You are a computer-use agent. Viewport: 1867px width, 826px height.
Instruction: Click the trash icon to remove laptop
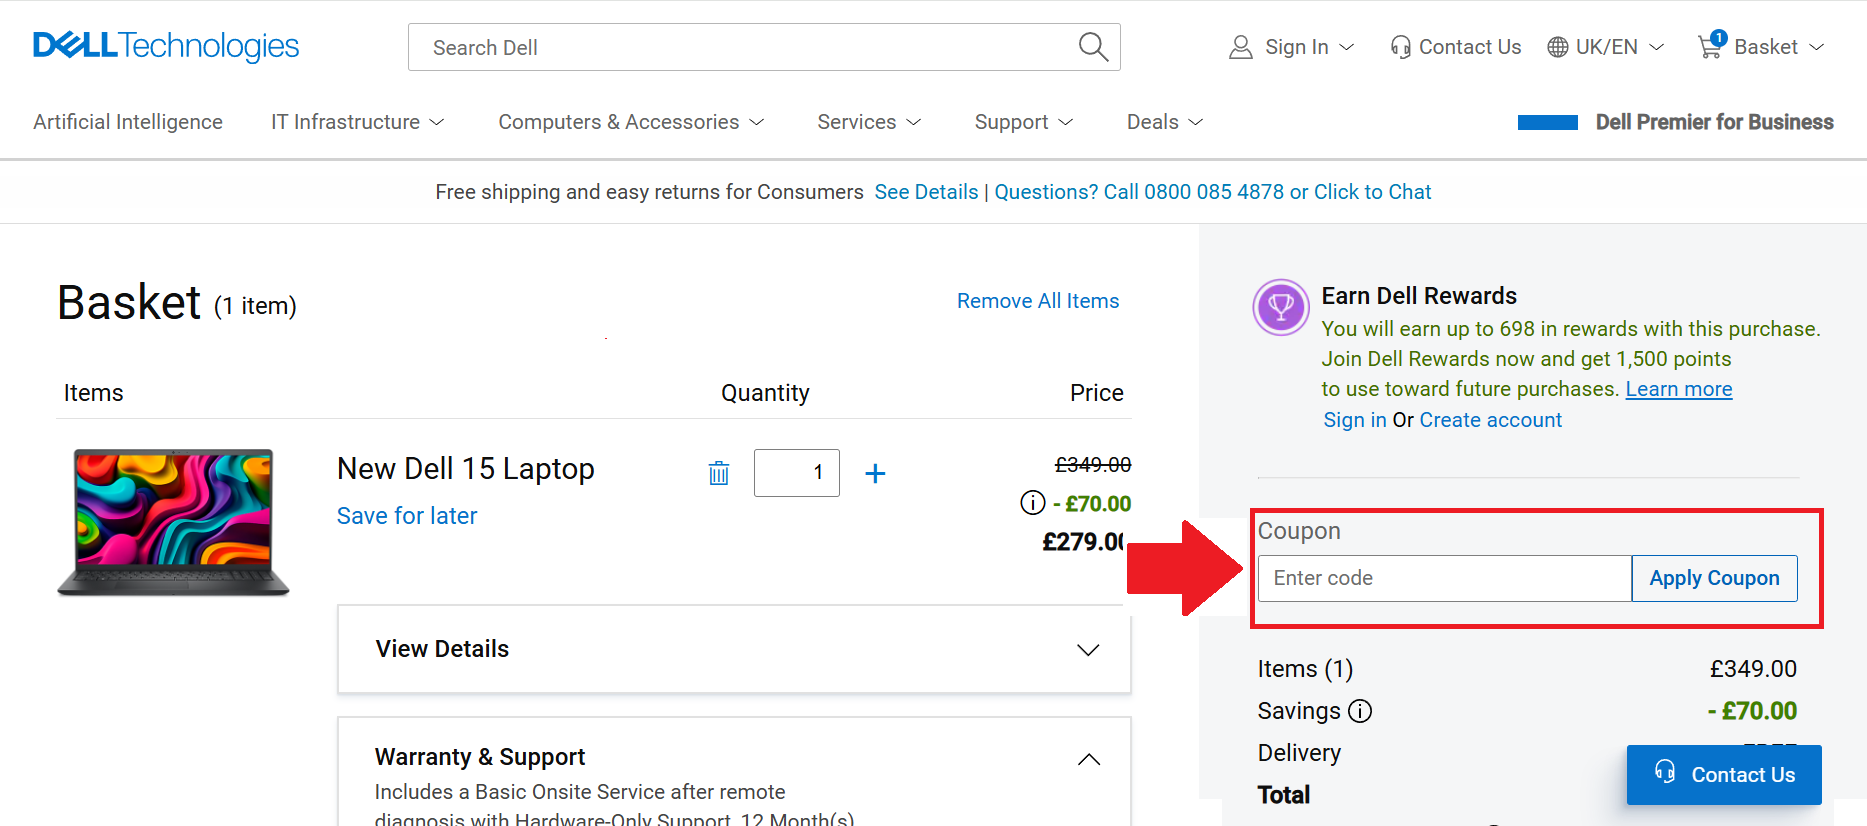tap(719, 473)
